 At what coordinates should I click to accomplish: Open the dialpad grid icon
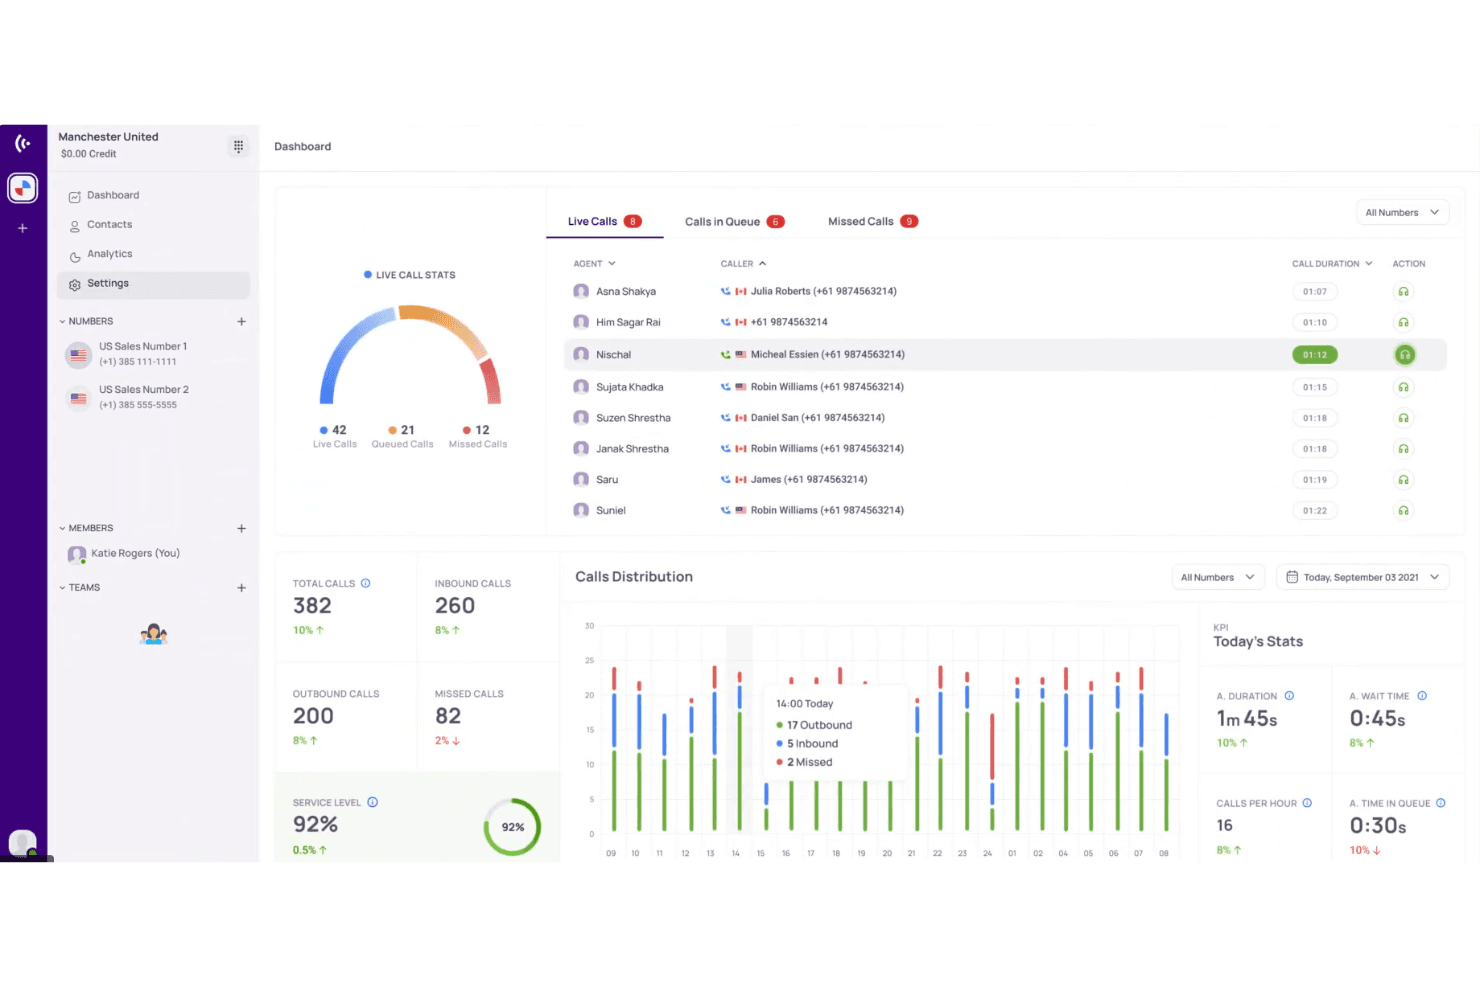pyautogui.click(x=238, y=146)
